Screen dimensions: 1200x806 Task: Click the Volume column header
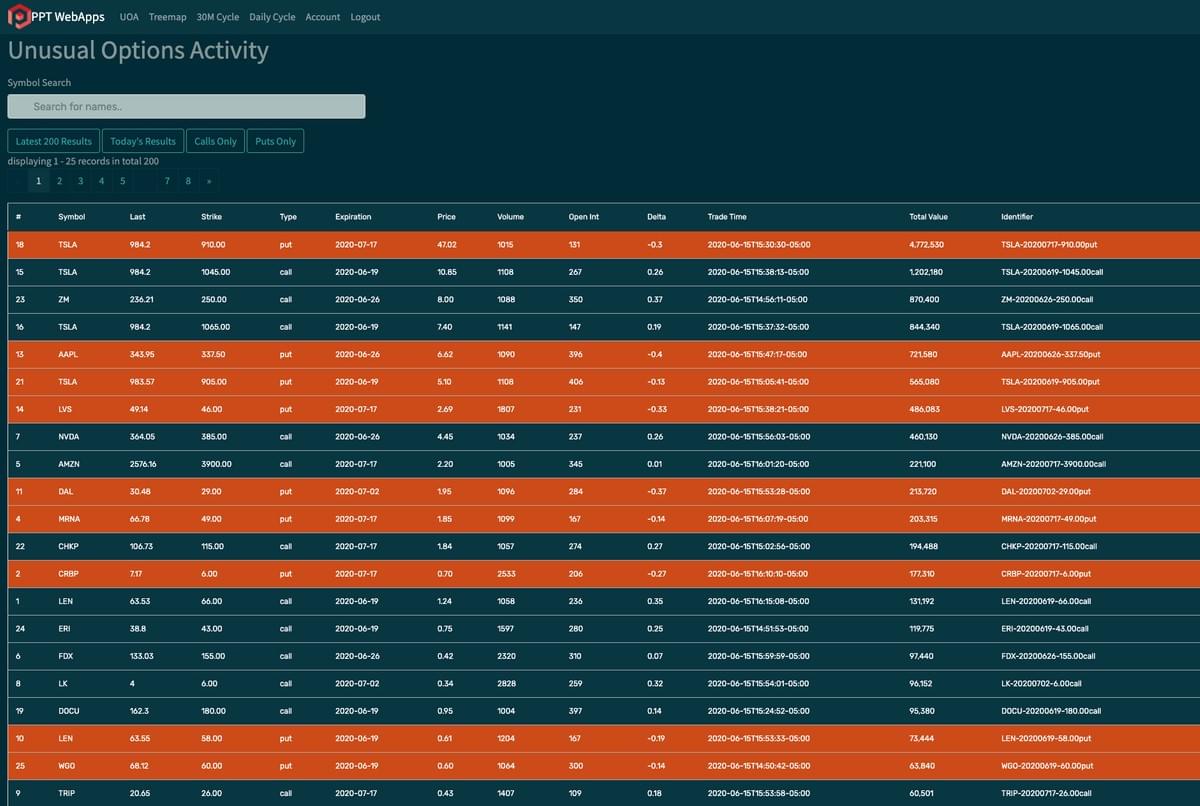(510, 217)
